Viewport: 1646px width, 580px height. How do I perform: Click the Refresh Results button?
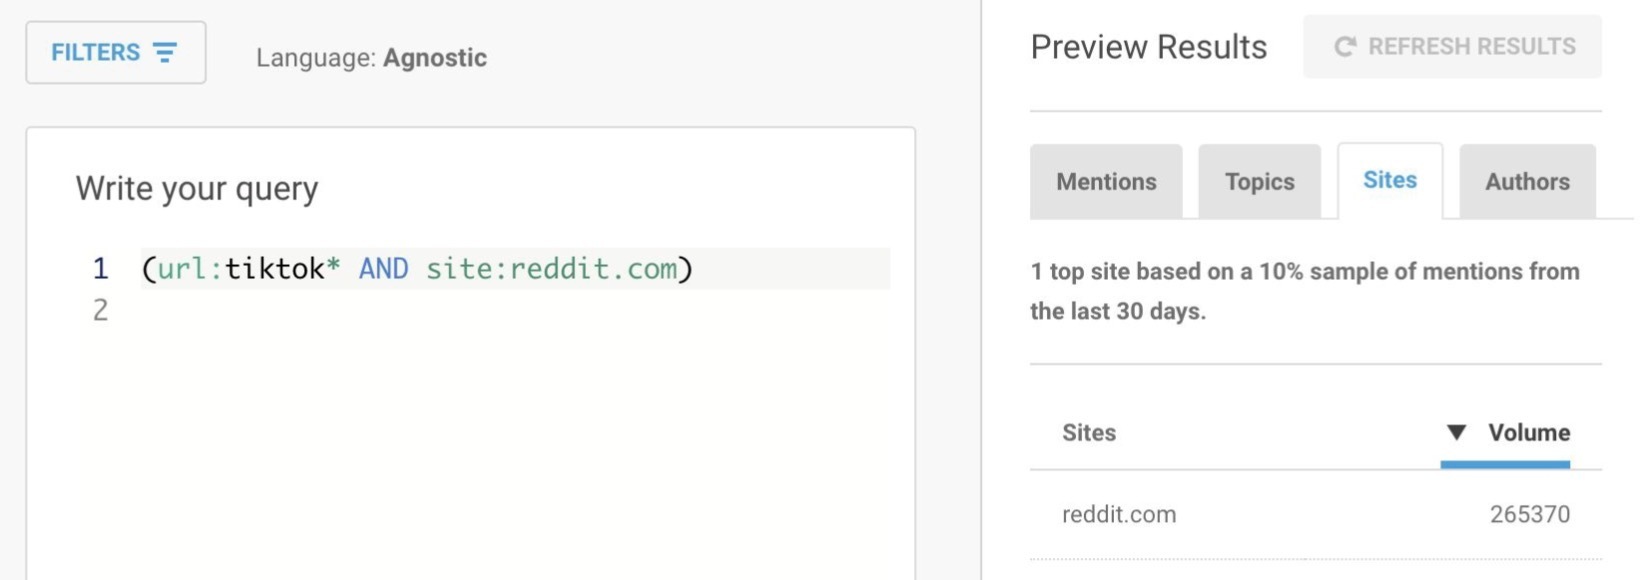coord(1452,47)
